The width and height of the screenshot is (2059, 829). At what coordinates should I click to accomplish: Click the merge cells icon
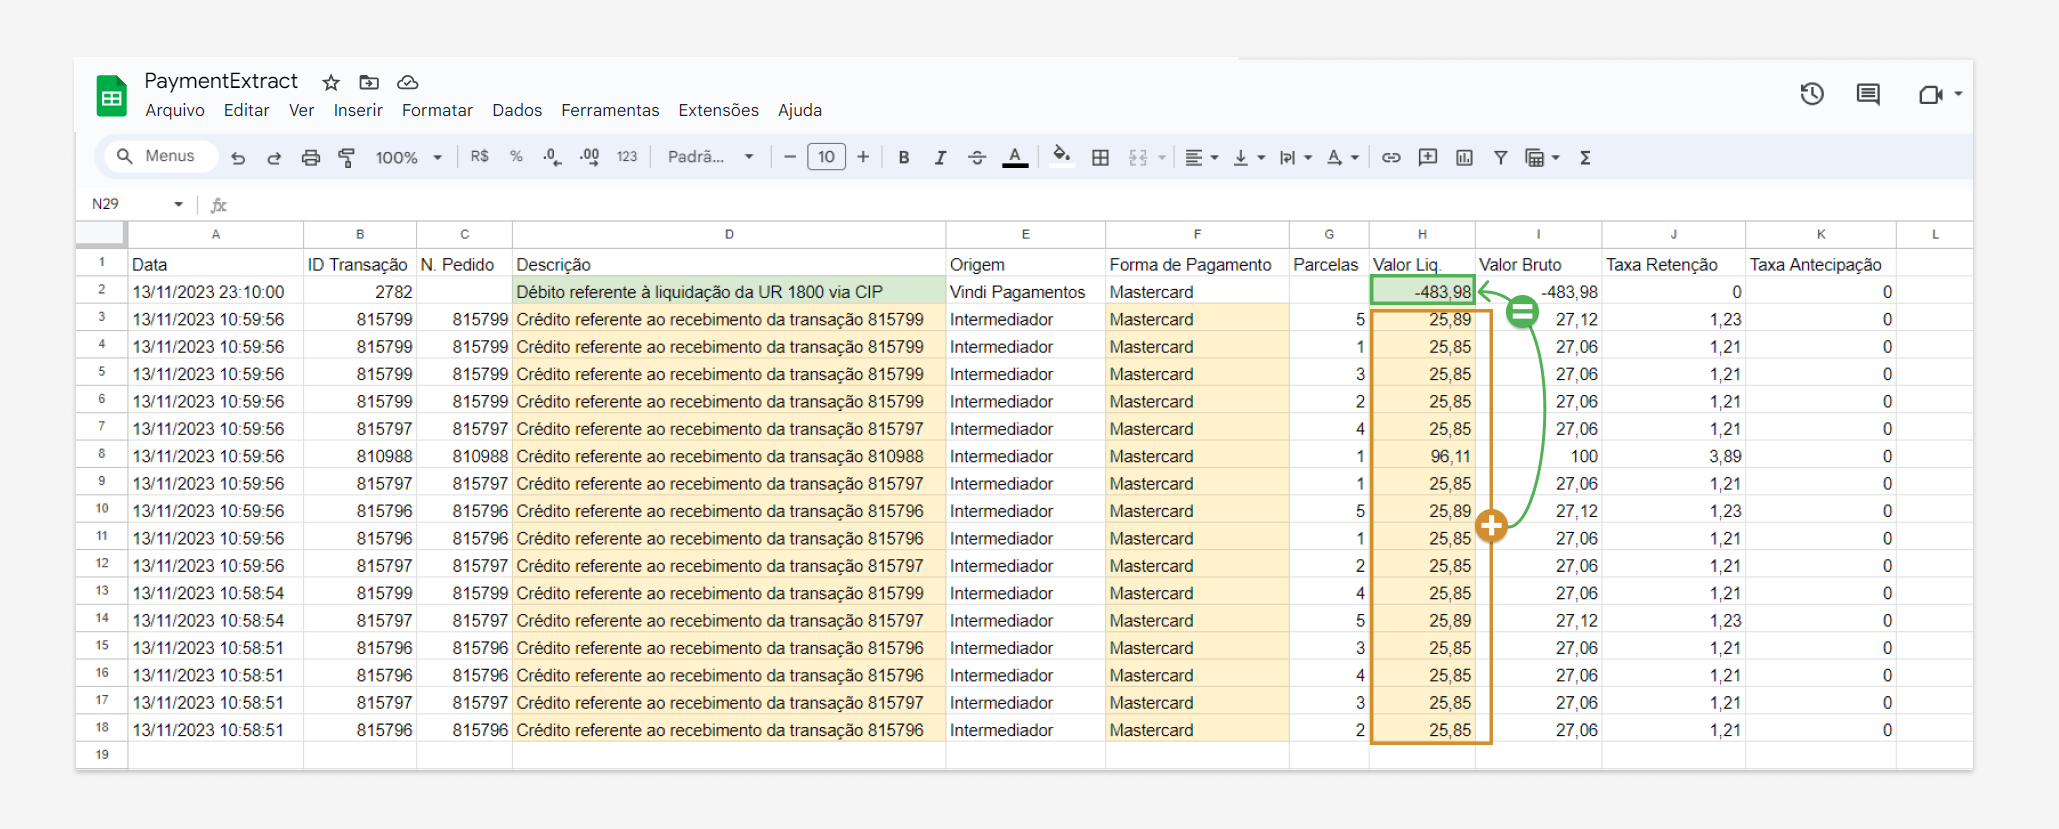1138,157
